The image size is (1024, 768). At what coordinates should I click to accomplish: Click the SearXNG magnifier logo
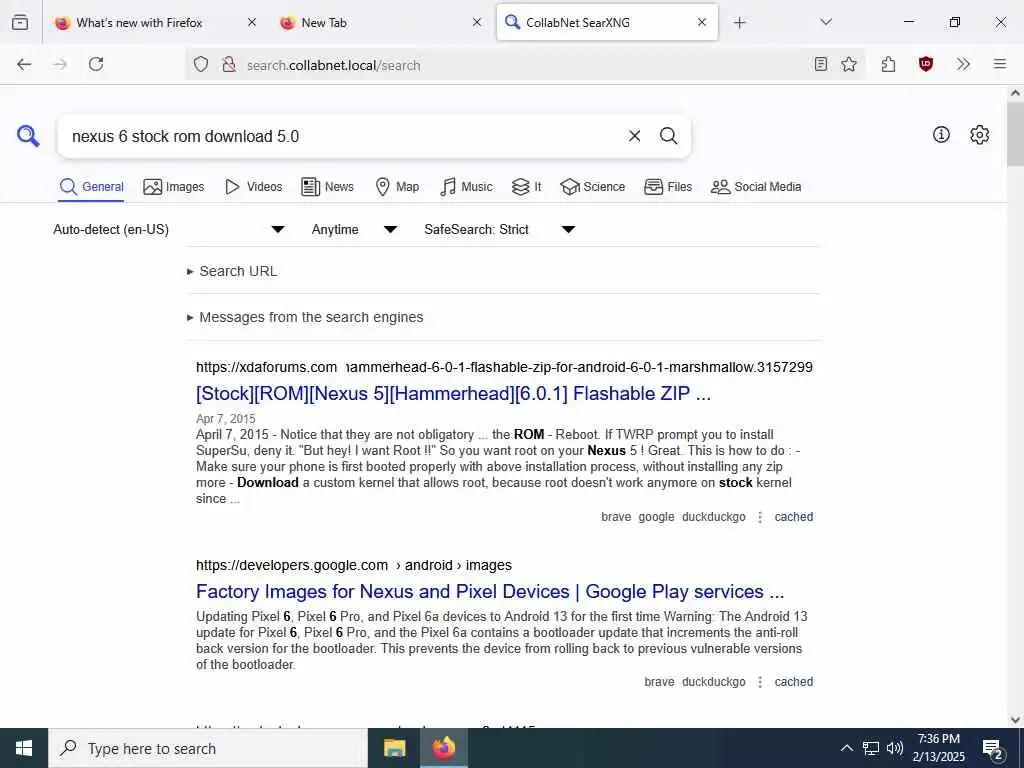click(28, 136)
